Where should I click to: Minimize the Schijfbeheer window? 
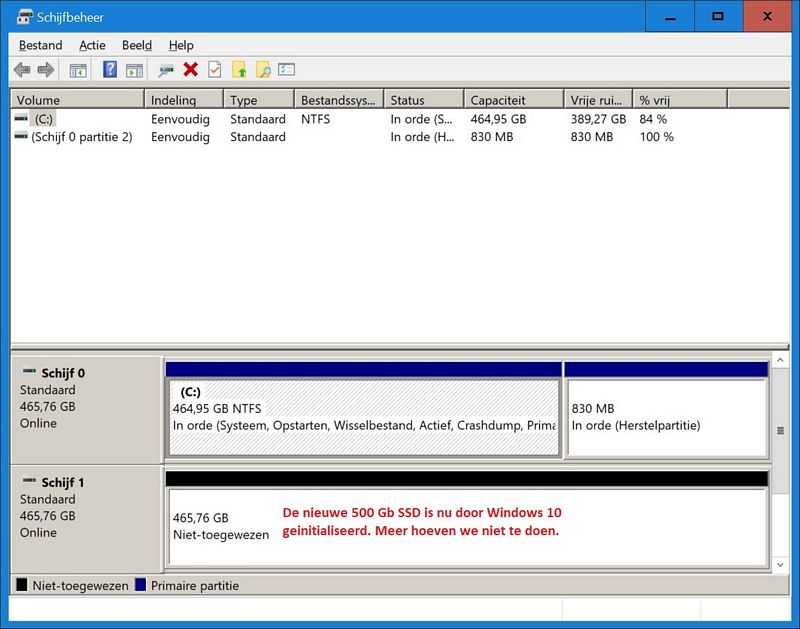coord(670,16)
